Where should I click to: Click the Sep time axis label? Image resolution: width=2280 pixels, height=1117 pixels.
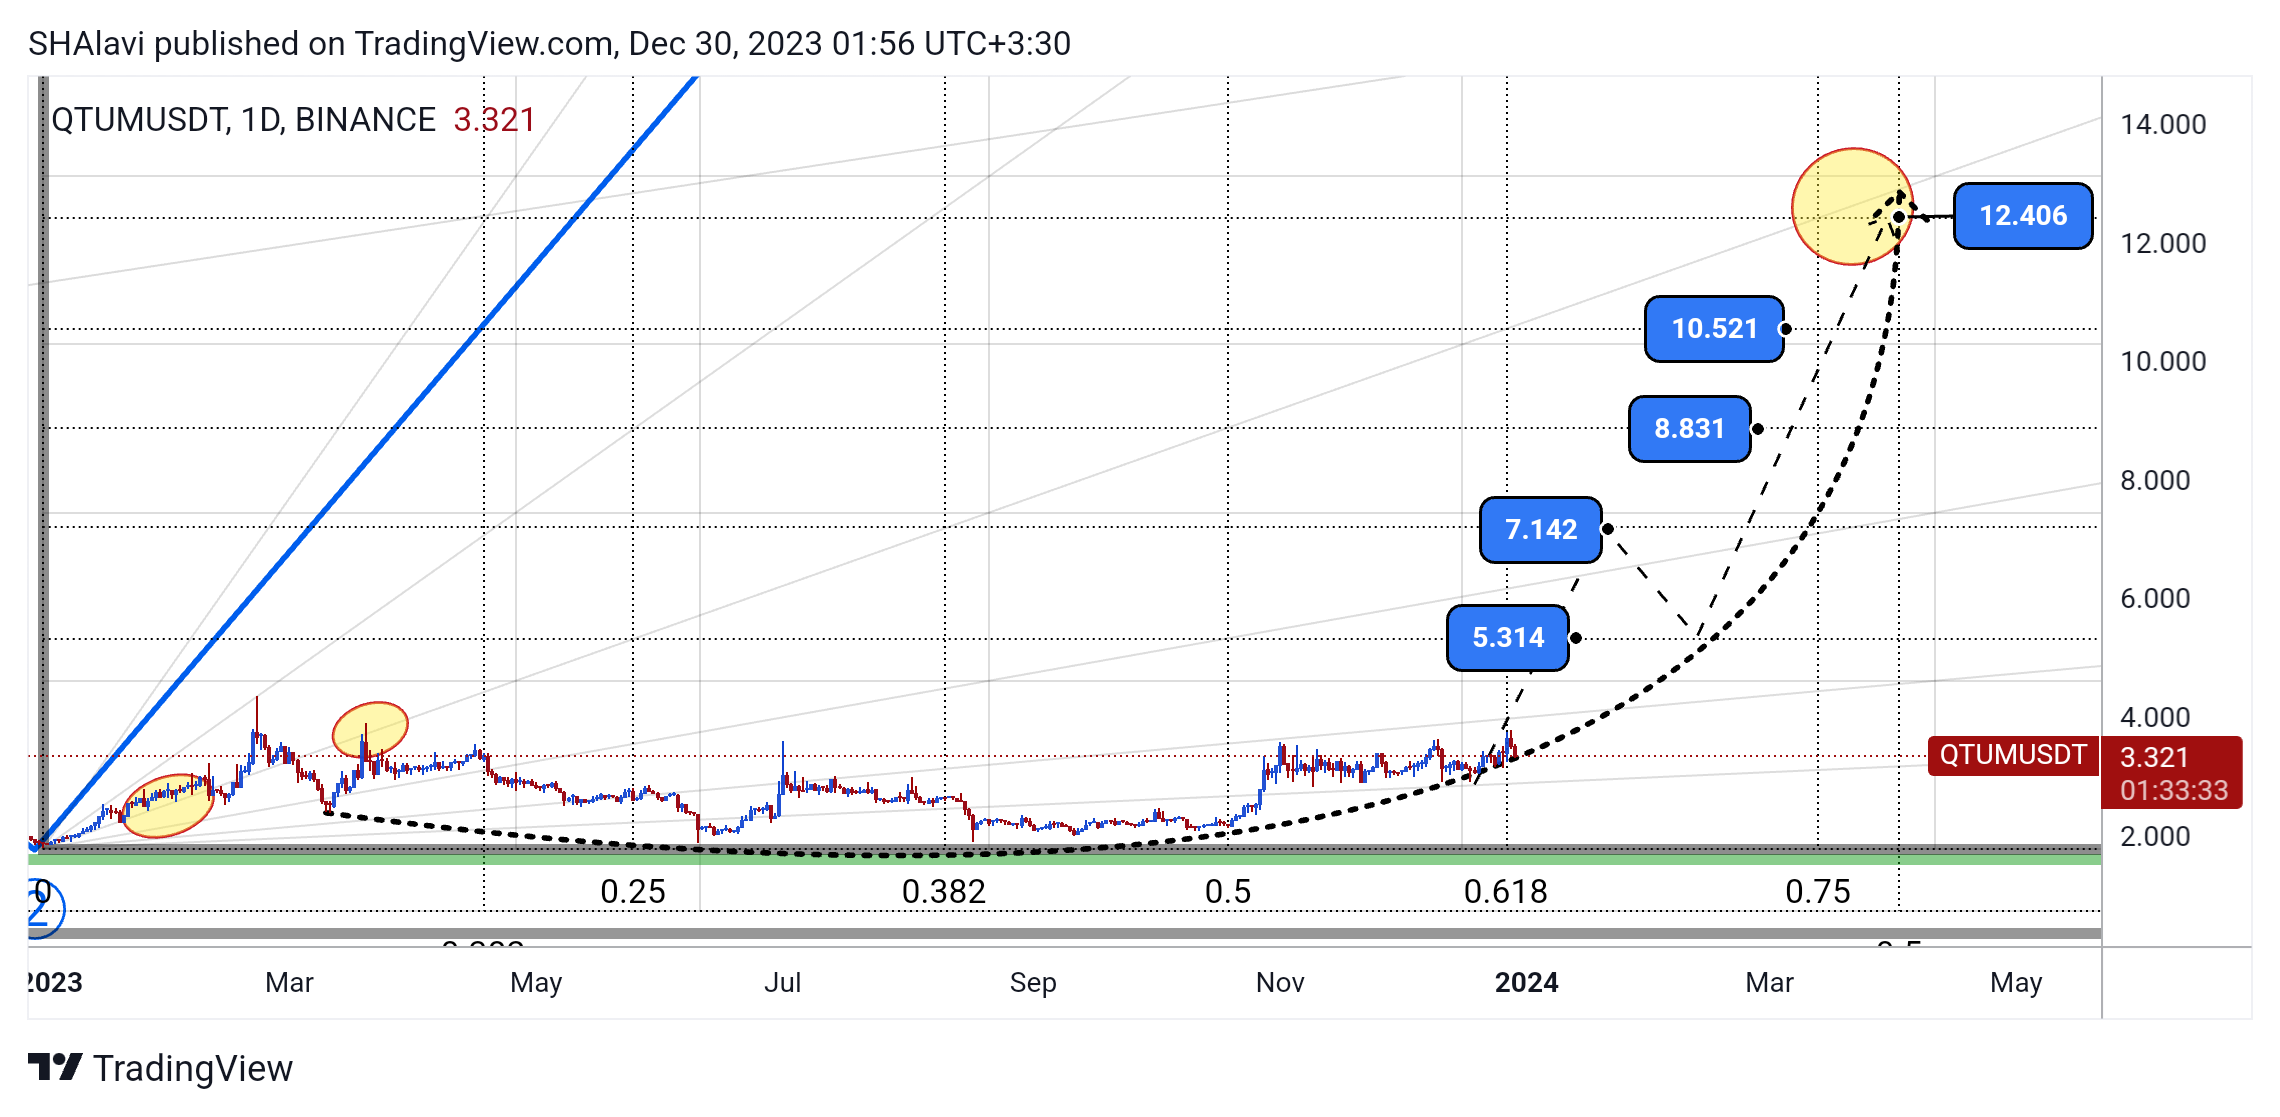(x=1033, y=983)
